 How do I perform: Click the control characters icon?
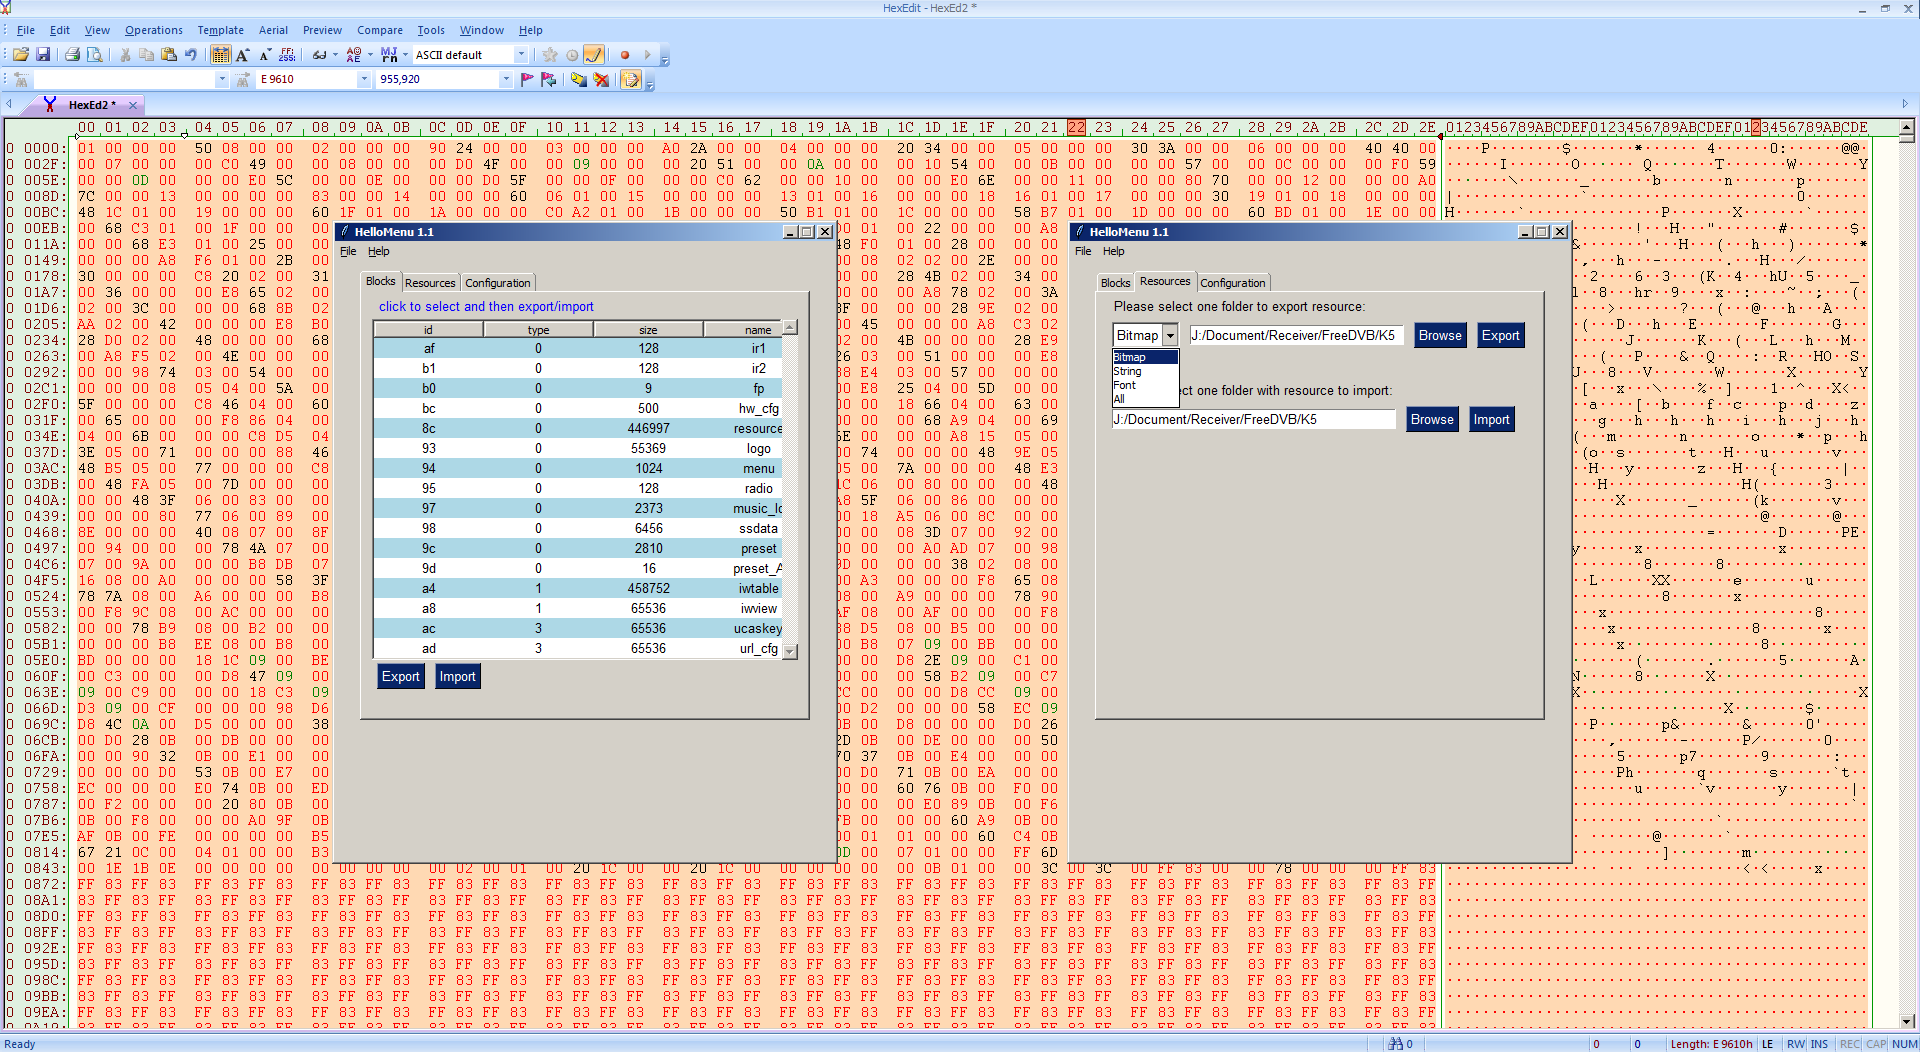pos(388,55)
